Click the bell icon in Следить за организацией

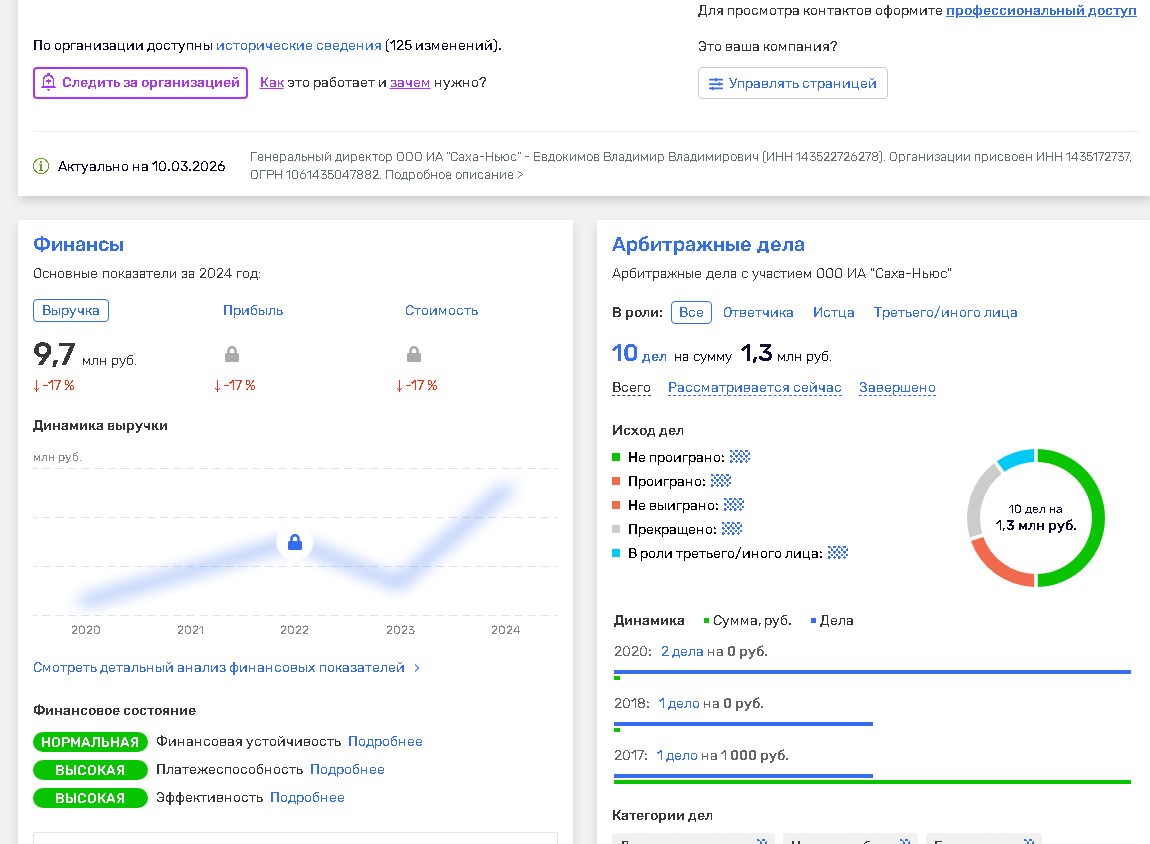[48, 83]
